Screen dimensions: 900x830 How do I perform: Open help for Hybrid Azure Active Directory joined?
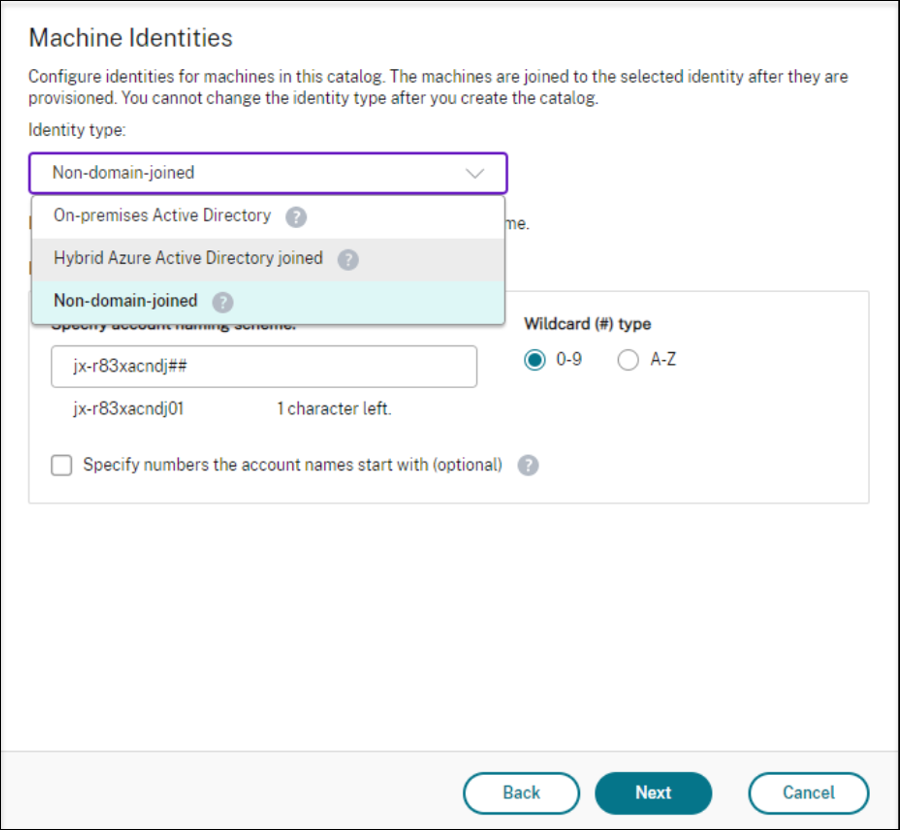click(x=348, y=258)
